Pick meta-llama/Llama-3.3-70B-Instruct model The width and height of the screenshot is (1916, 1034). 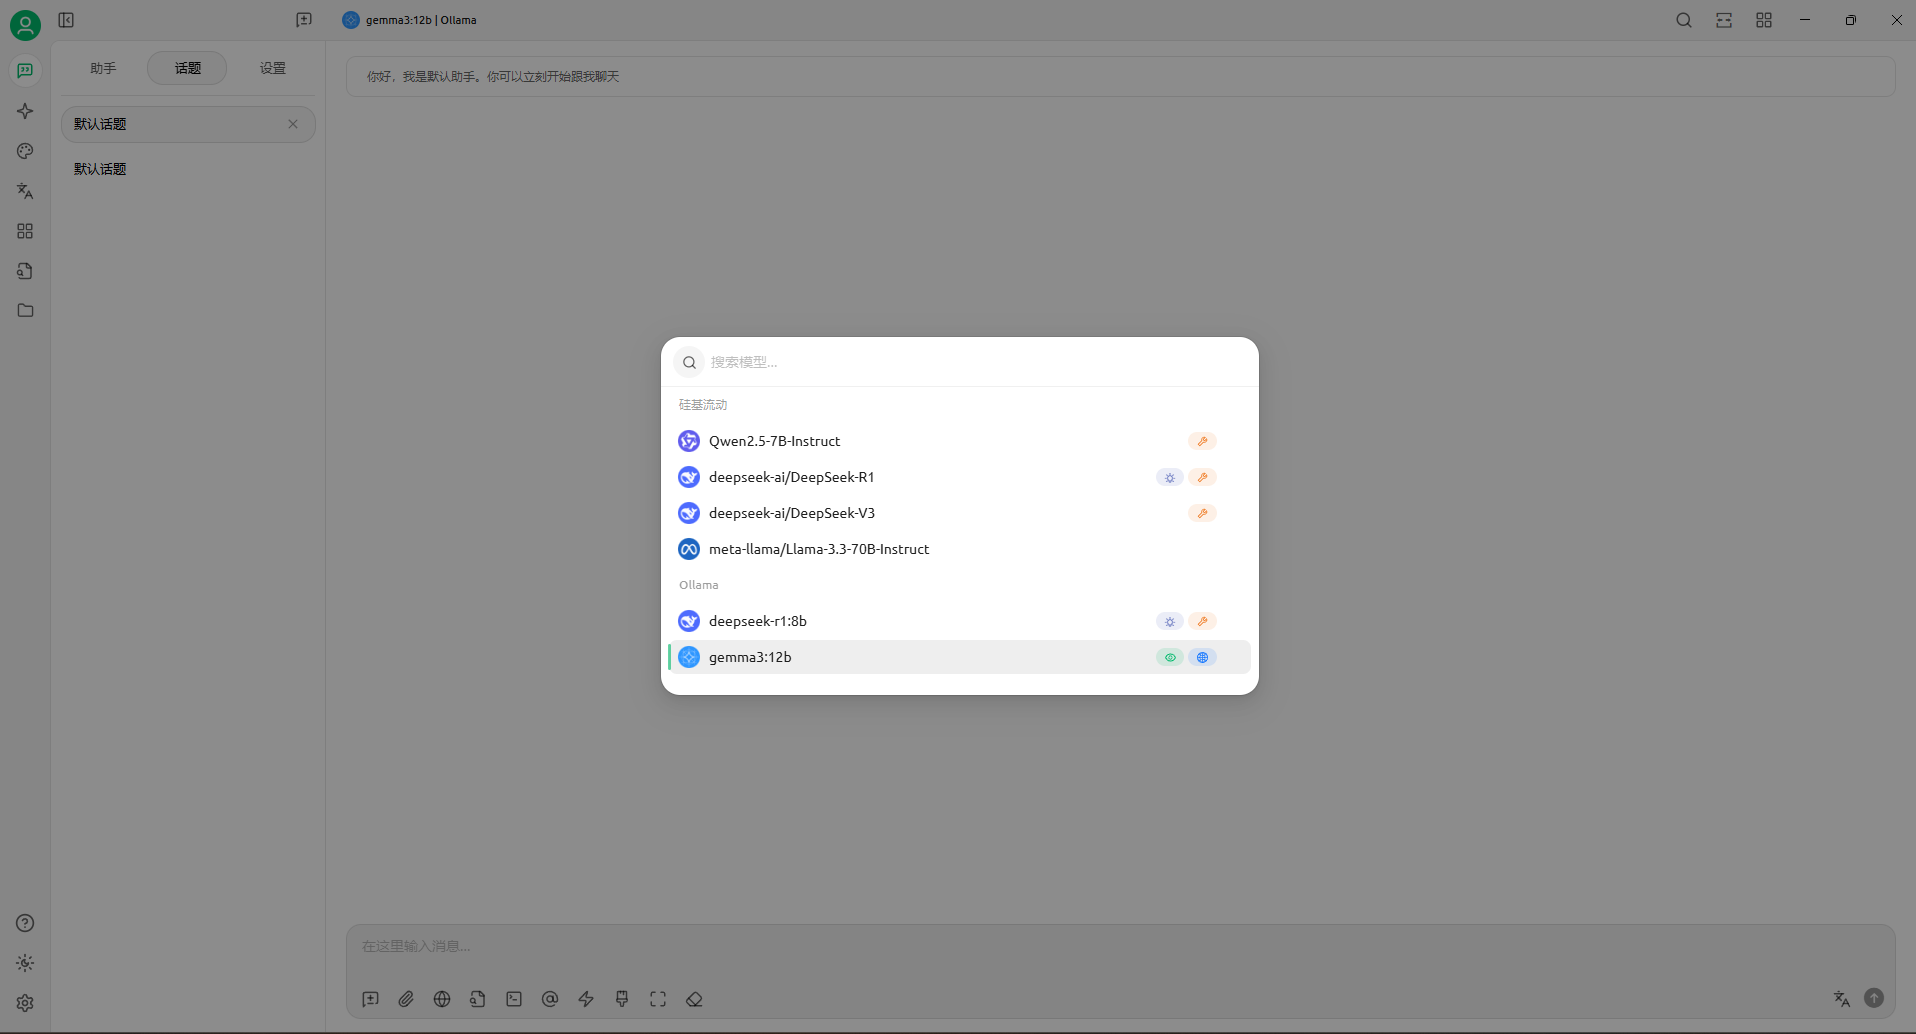818,549
